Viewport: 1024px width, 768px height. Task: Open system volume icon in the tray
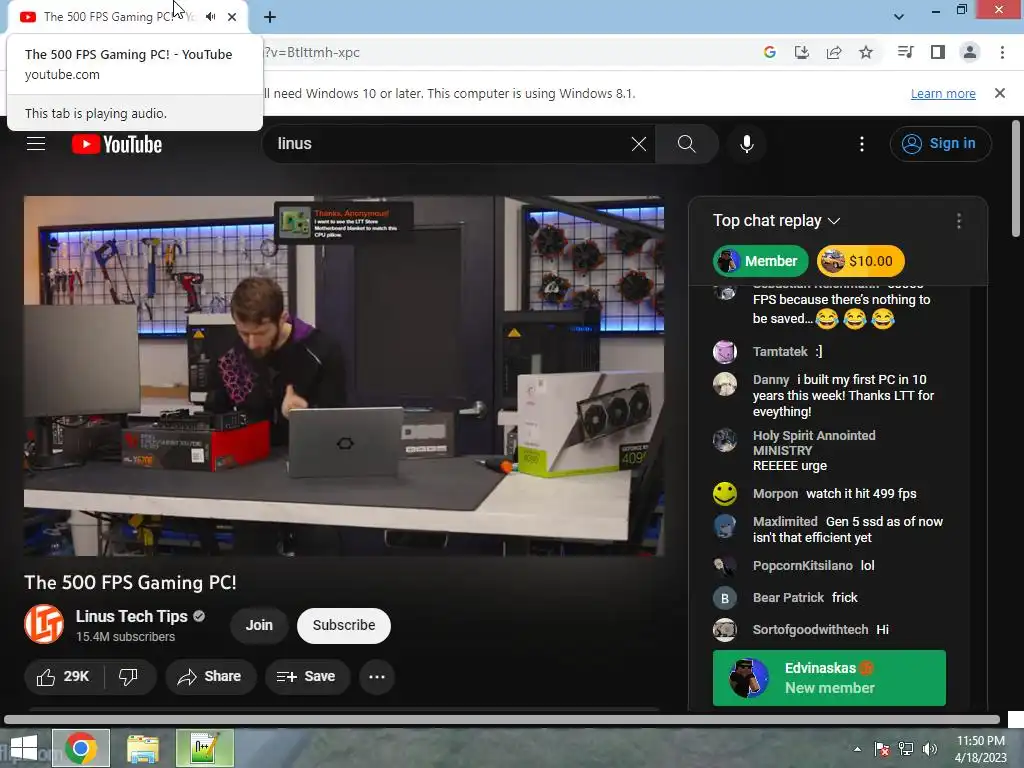tap(929, 749)
